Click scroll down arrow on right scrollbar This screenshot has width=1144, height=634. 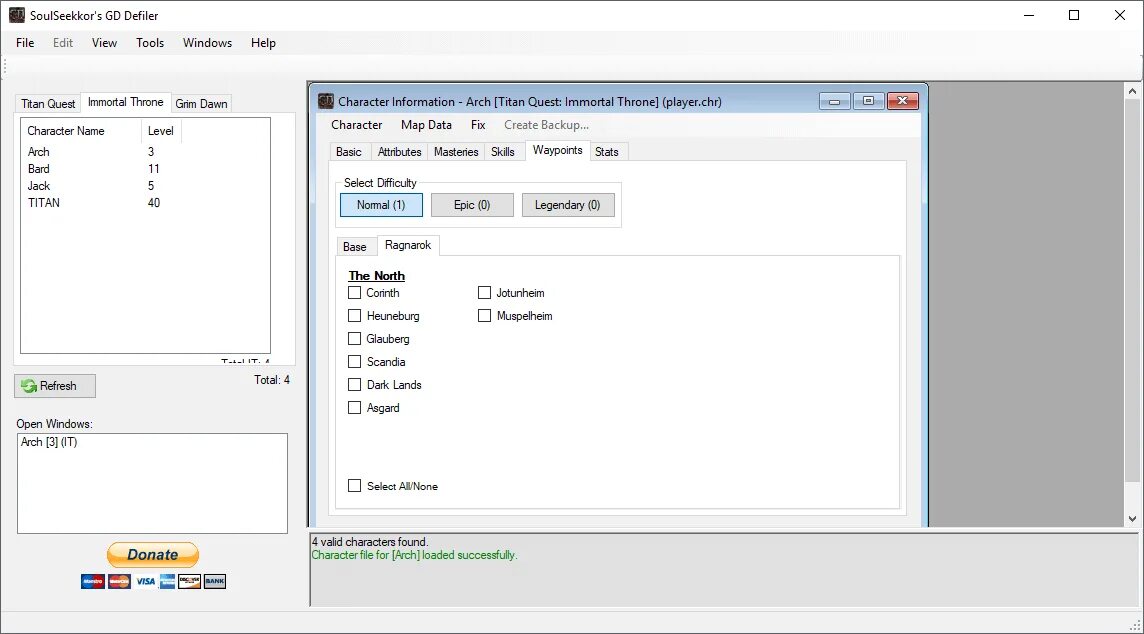pyautogui.click(x=1132, y=519)
